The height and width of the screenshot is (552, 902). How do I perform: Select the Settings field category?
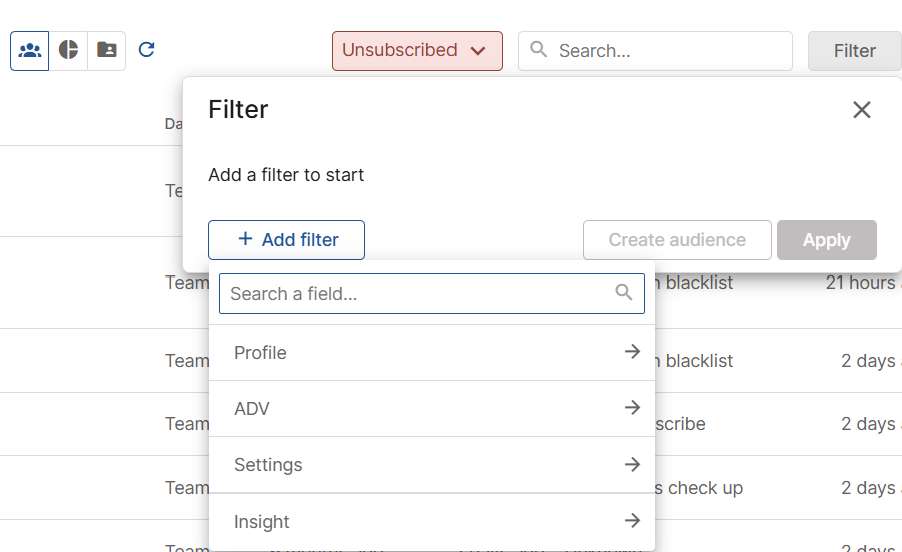[268, 465]
